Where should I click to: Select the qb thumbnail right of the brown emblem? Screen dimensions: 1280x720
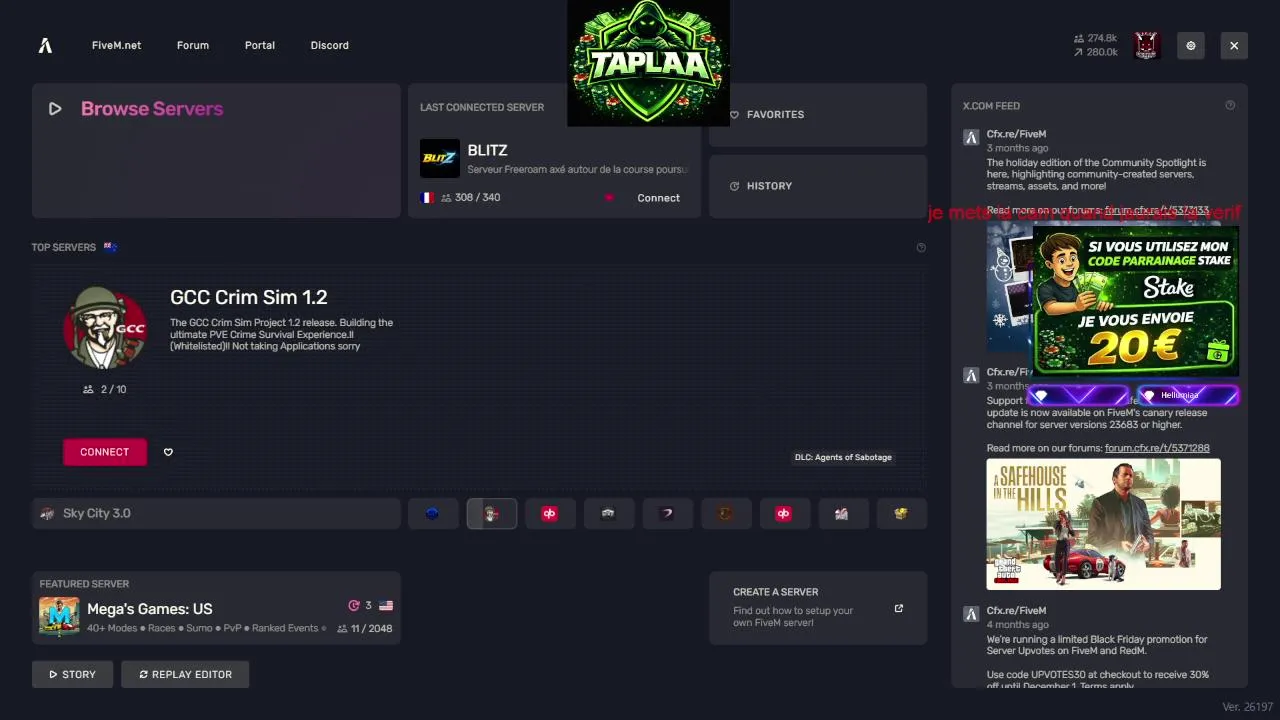click(784, 513)
